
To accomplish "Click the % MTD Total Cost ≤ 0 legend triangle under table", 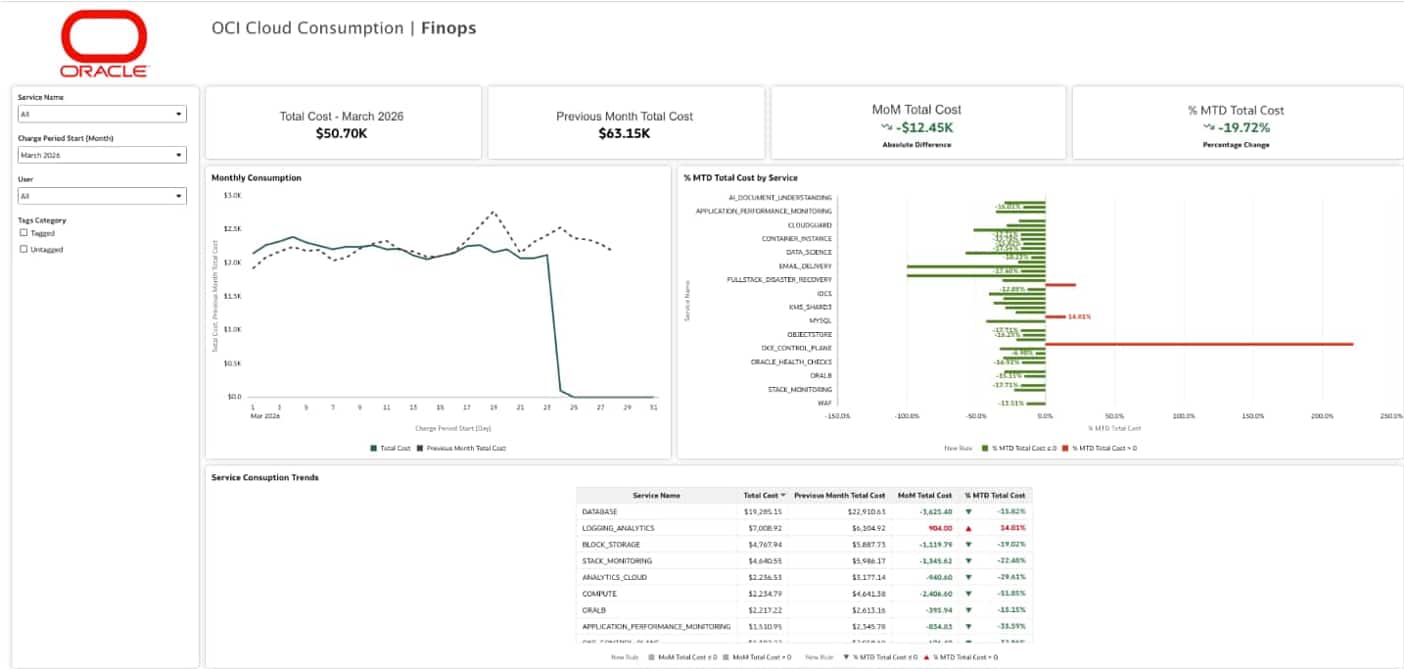I will click(x=848, y=657).
